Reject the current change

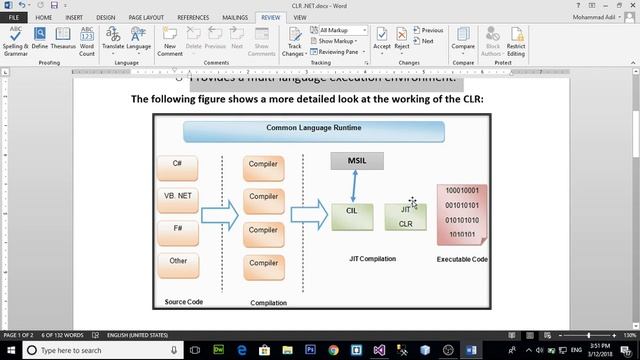click(402, 41)
